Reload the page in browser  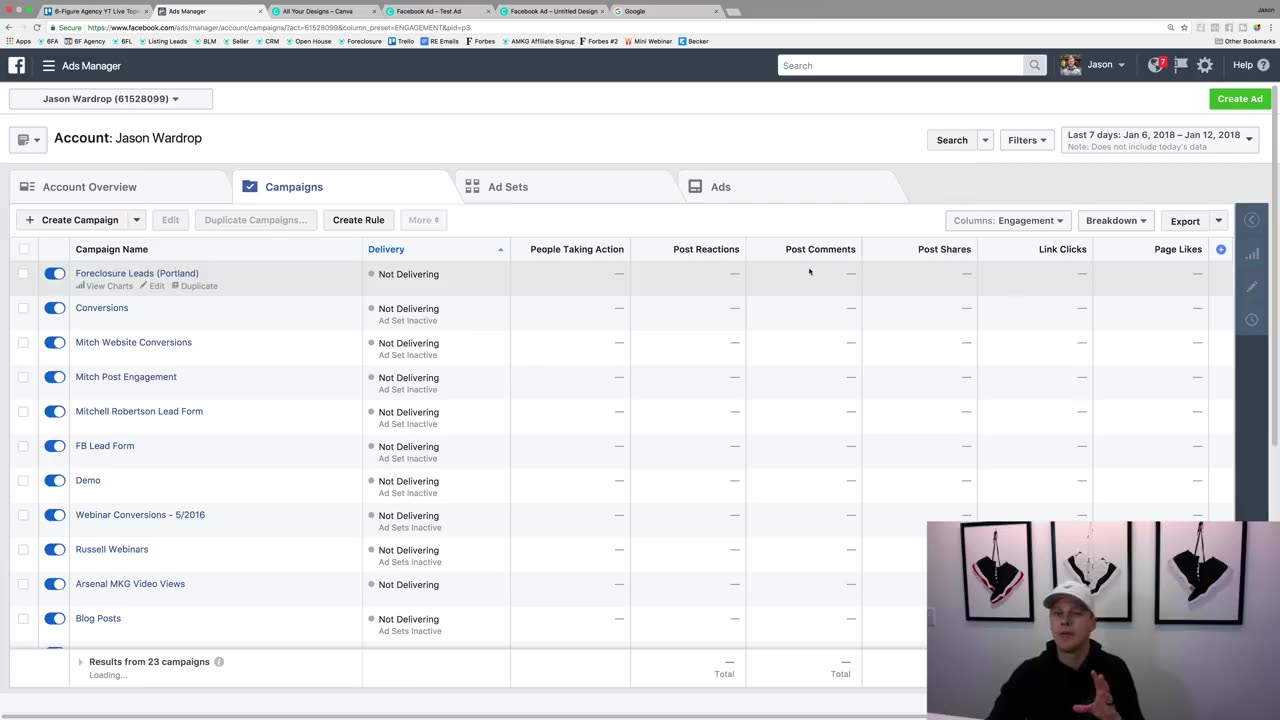click(x=38, y=28)
